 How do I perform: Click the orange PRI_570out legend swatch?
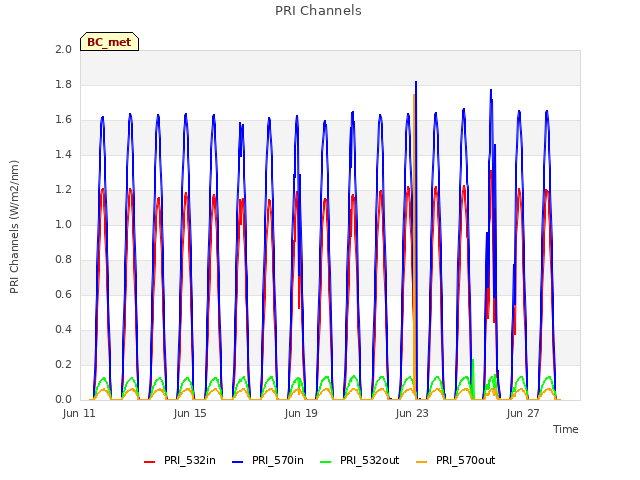pos(421,462)
